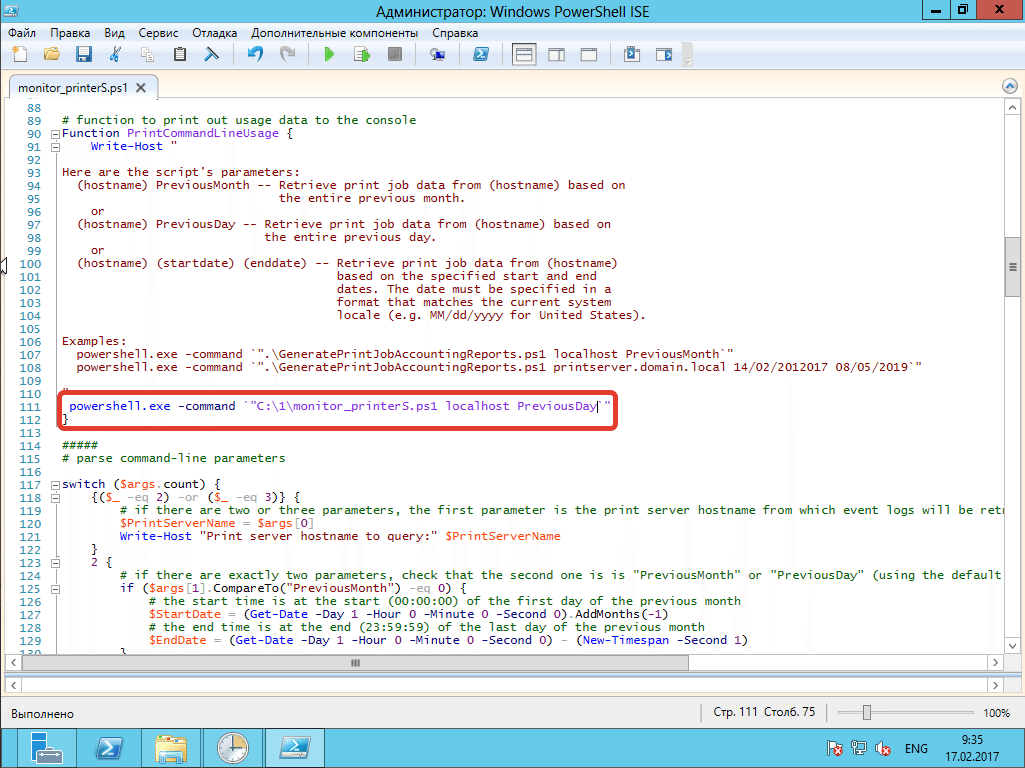This screenshot has height=768, width=1025.
Task: Close the monitor_printerS.ps1 tab
Action: coord(141,88)
